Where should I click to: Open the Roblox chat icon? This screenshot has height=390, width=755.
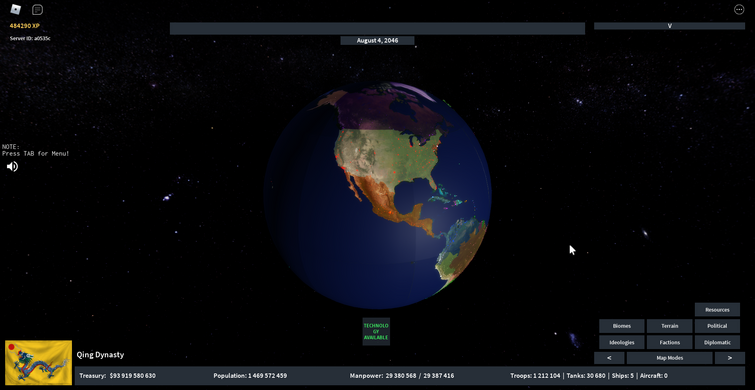[x=37, y=10]
